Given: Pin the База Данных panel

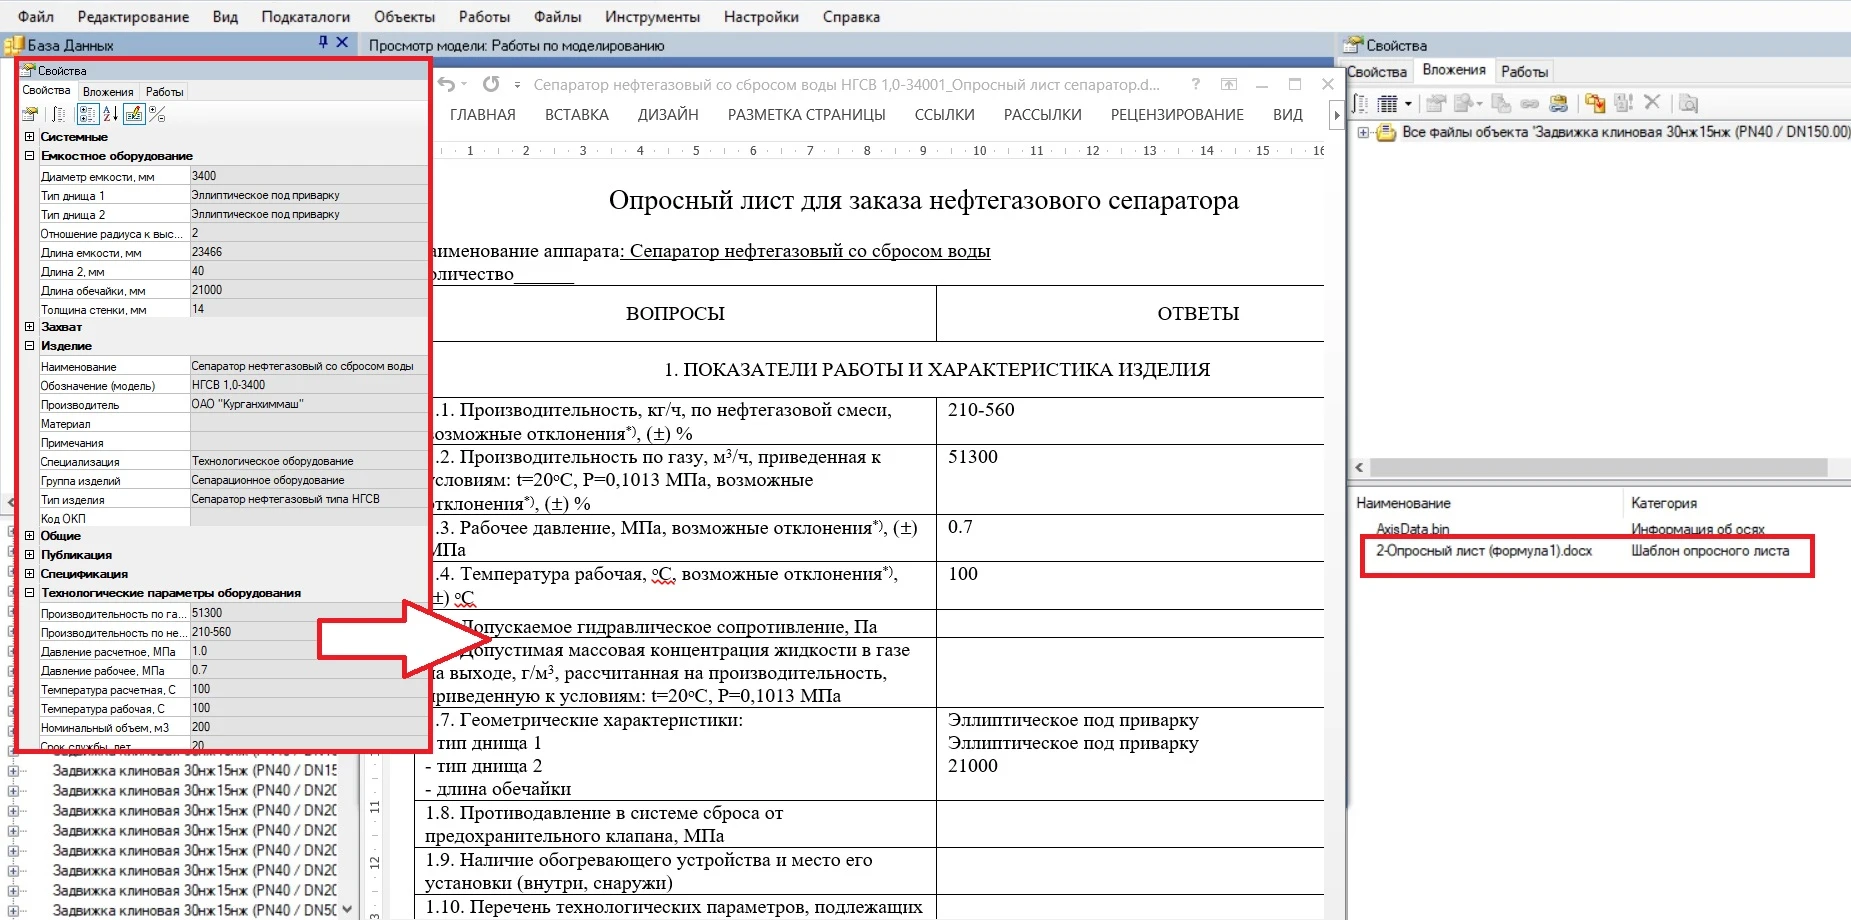Looking at the screenshot, I should click(x=323, y=42).
